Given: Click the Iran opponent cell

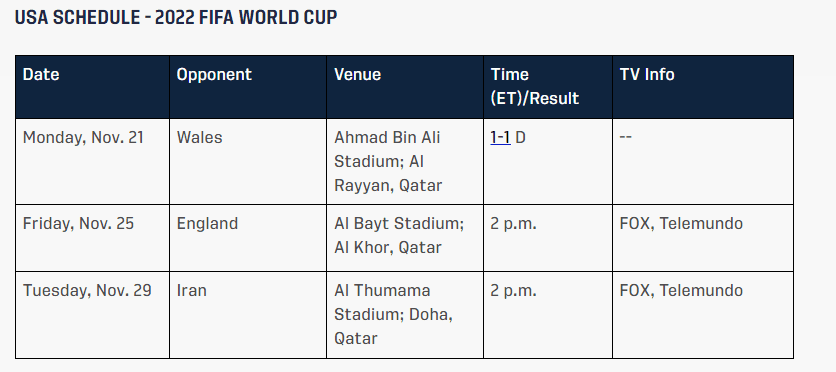Looking at the screenshot, I should [x=248, y=315].
